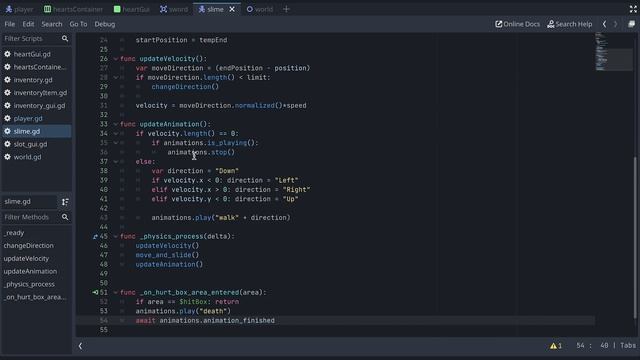
Task: Collapse if animations.is_playing block
Action: [x=116, y=143]
